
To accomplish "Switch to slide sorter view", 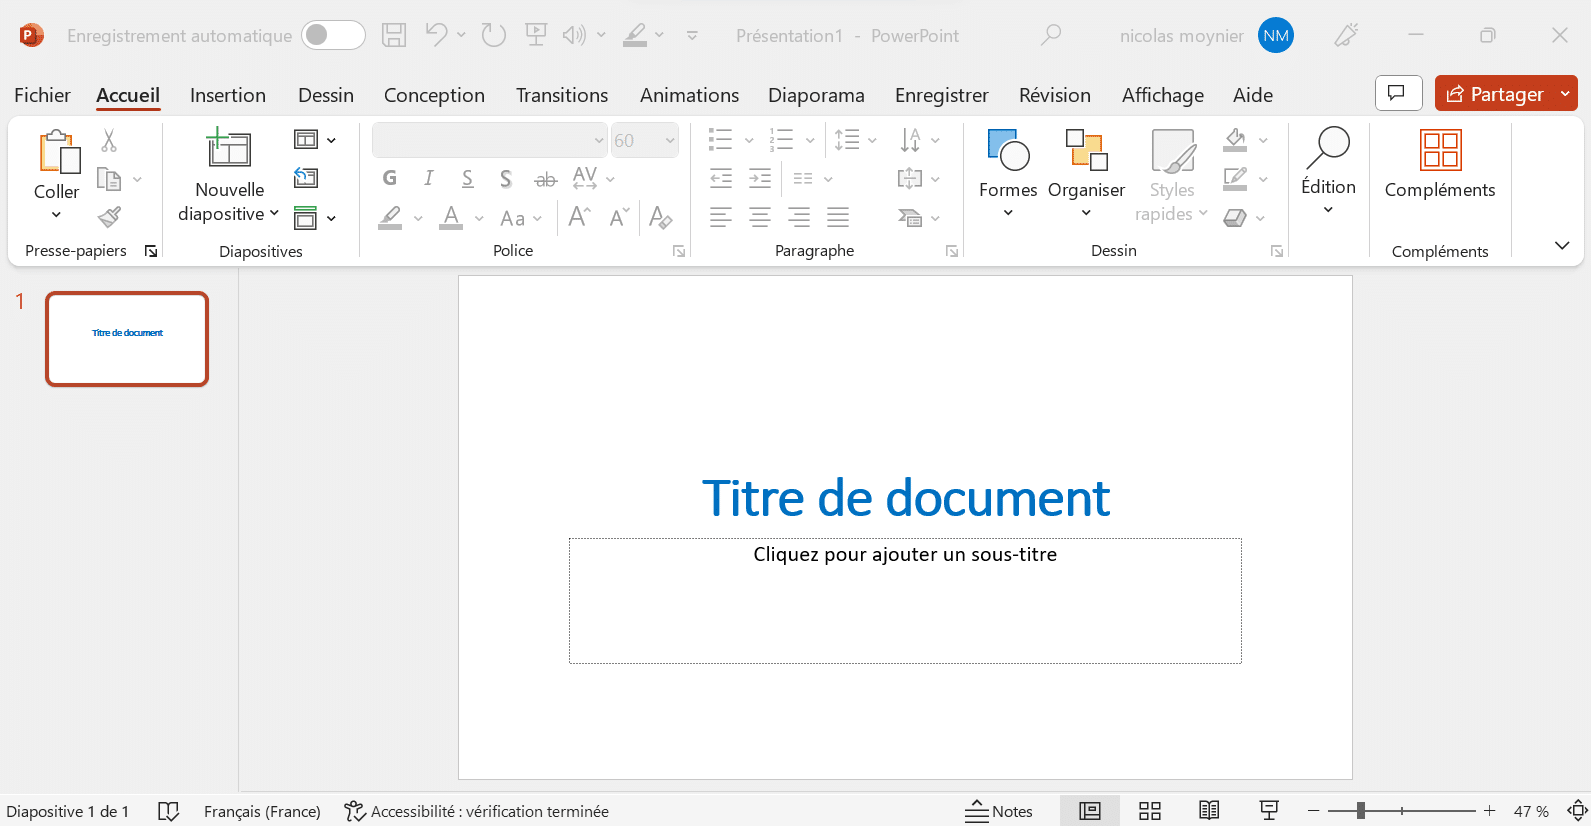I will pyautogui.click(x=1150, y=811).
